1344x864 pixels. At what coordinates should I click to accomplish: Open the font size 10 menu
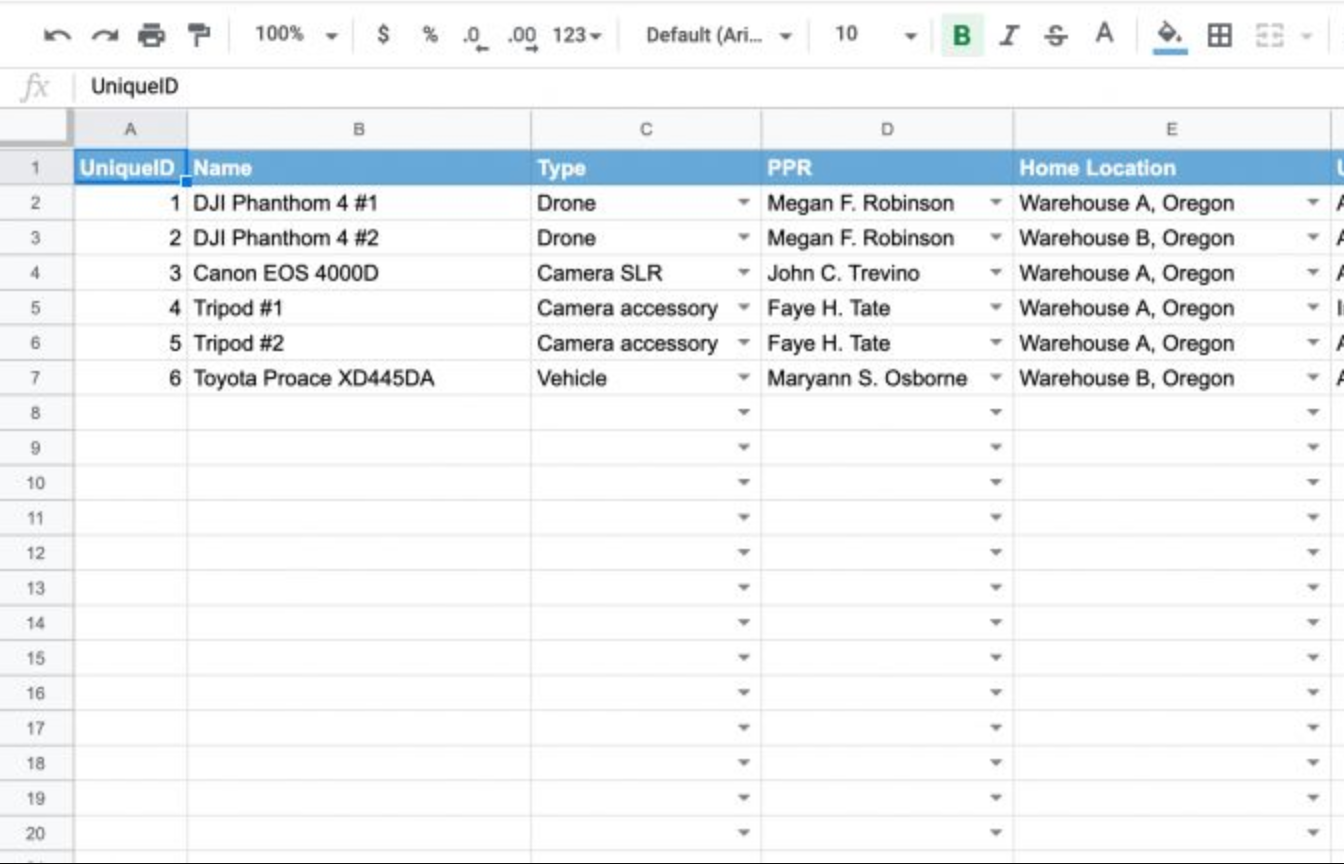[x=875, y=35]
